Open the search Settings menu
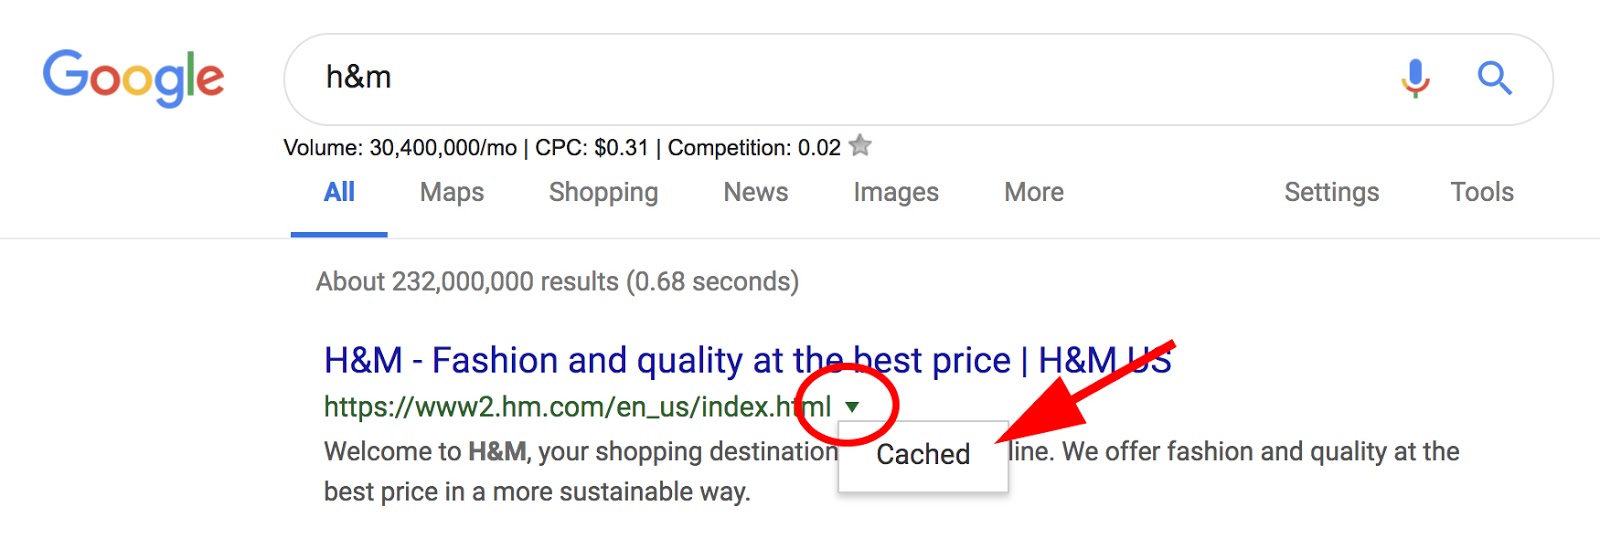 point(1331,192)
